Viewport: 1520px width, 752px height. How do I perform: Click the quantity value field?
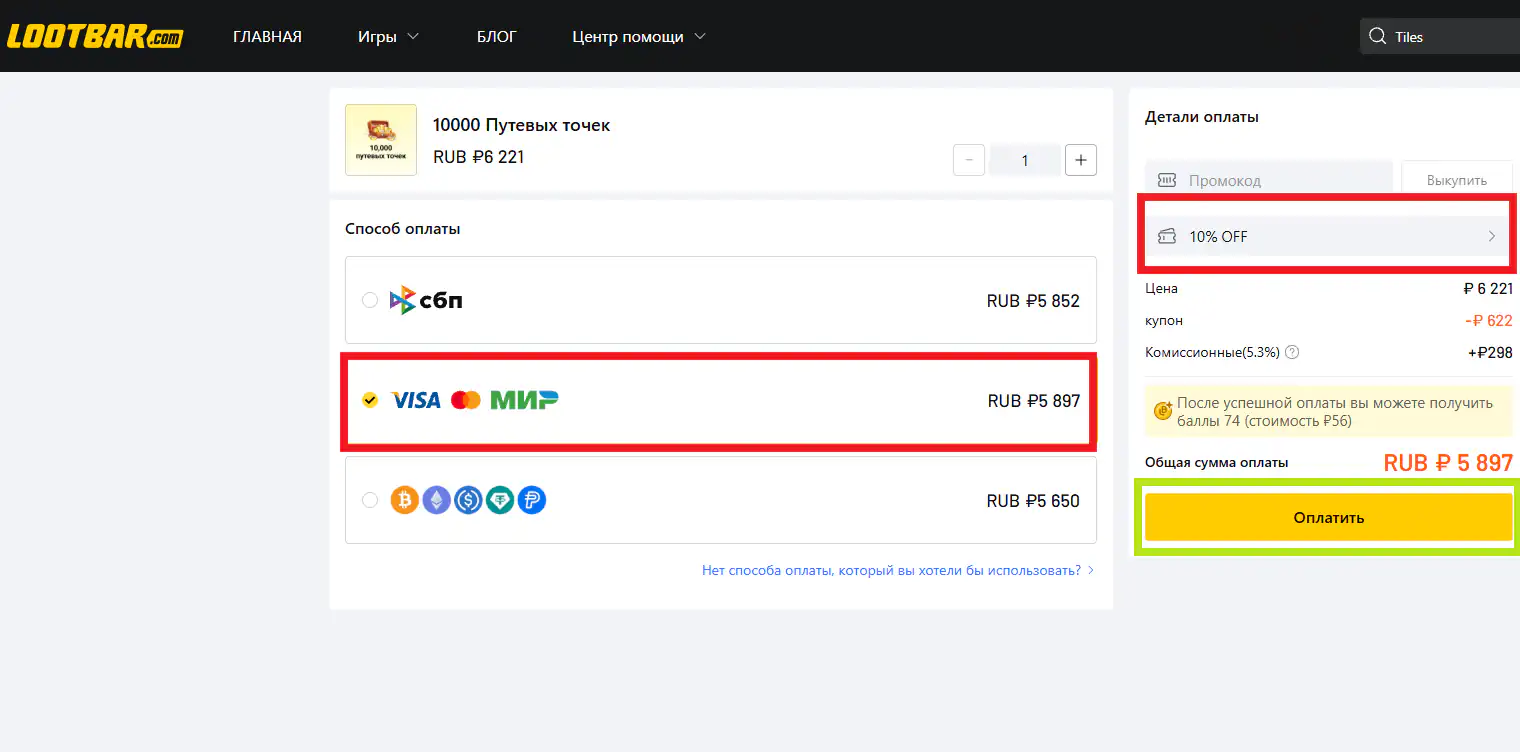(1025, 160)
